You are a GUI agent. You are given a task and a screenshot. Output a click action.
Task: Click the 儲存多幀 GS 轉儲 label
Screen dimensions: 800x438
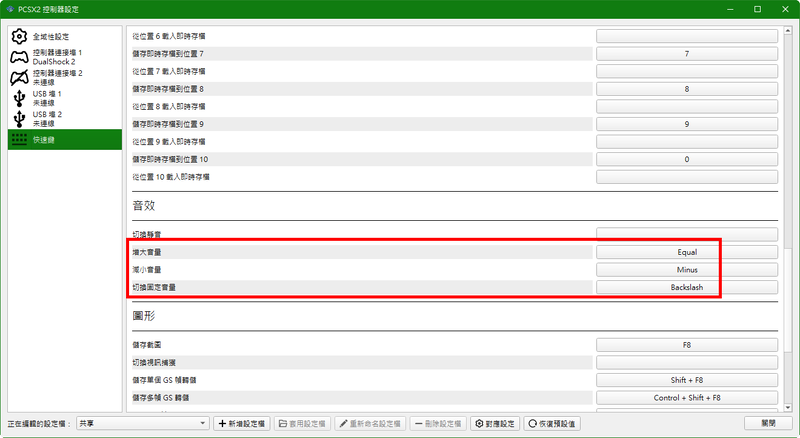161,398
